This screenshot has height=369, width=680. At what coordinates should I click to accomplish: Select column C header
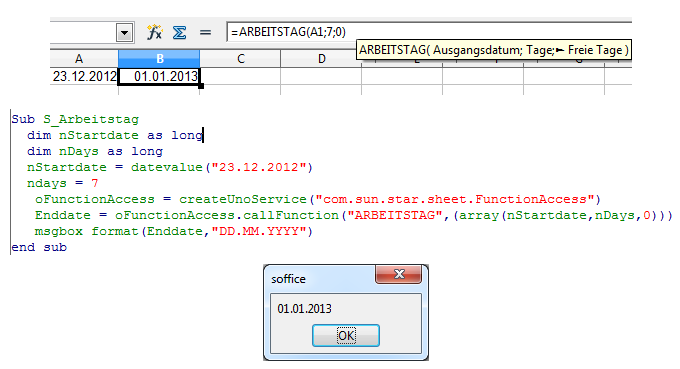241,59
